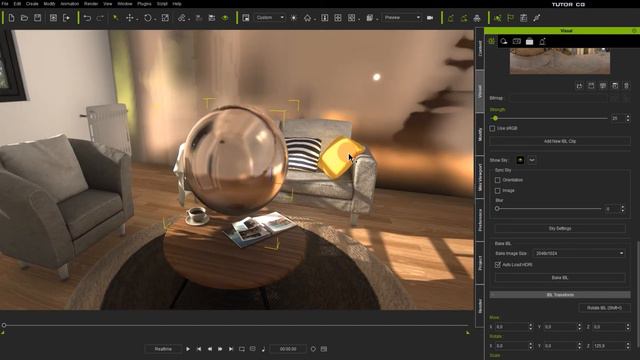Select the Move object tool
Viewport: 640px width, 360px height.
[x=130, y=18]
